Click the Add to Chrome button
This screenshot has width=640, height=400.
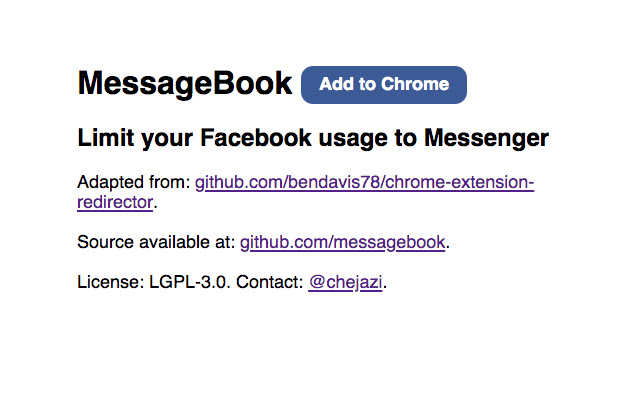(384, 84)
